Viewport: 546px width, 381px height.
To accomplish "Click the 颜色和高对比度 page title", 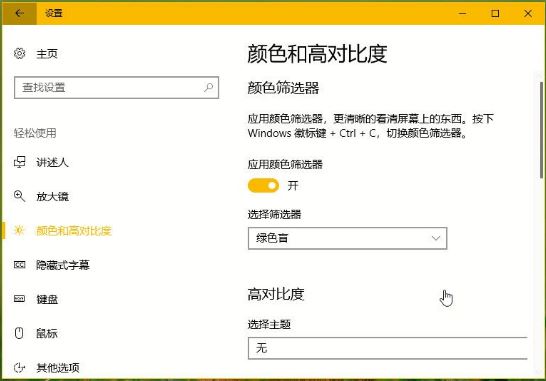I will tap(317, 54).
